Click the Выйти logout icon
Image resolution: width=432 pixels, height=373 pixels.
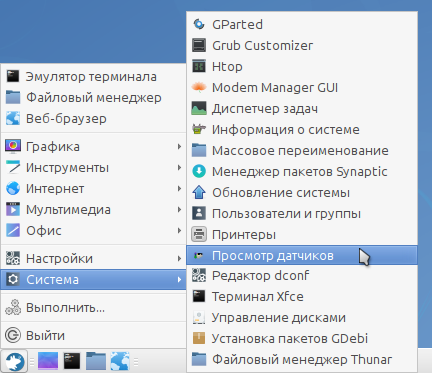[13, 335]
